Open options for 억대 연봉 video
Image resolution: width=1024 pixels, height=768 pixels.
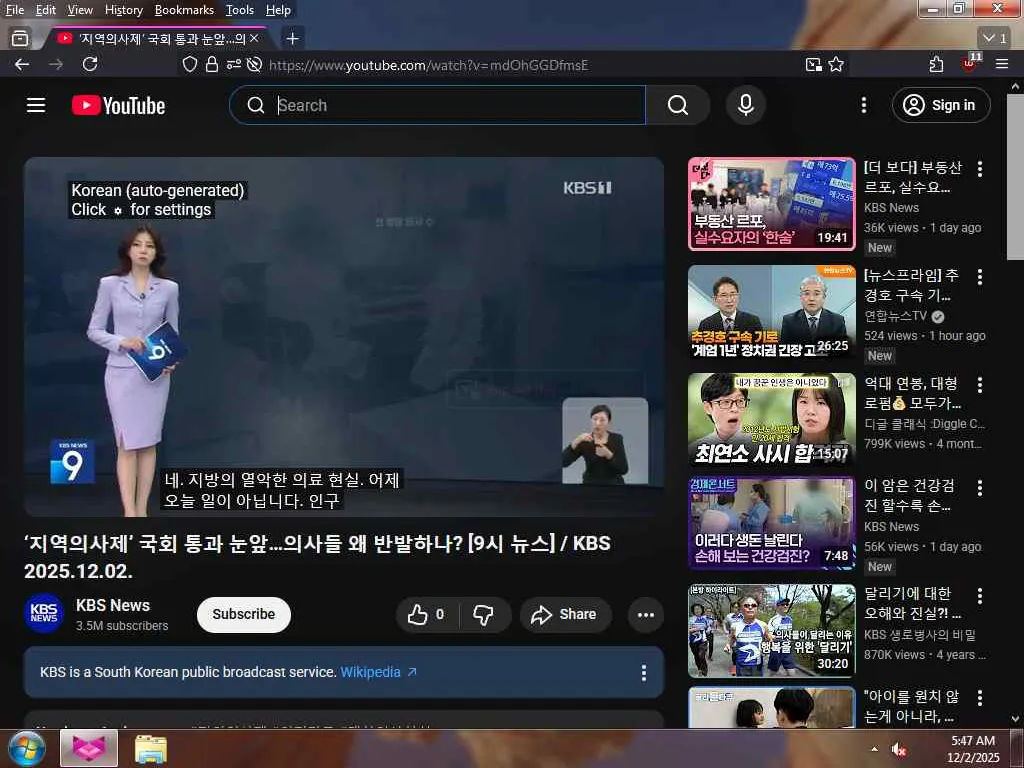[980, 385]
